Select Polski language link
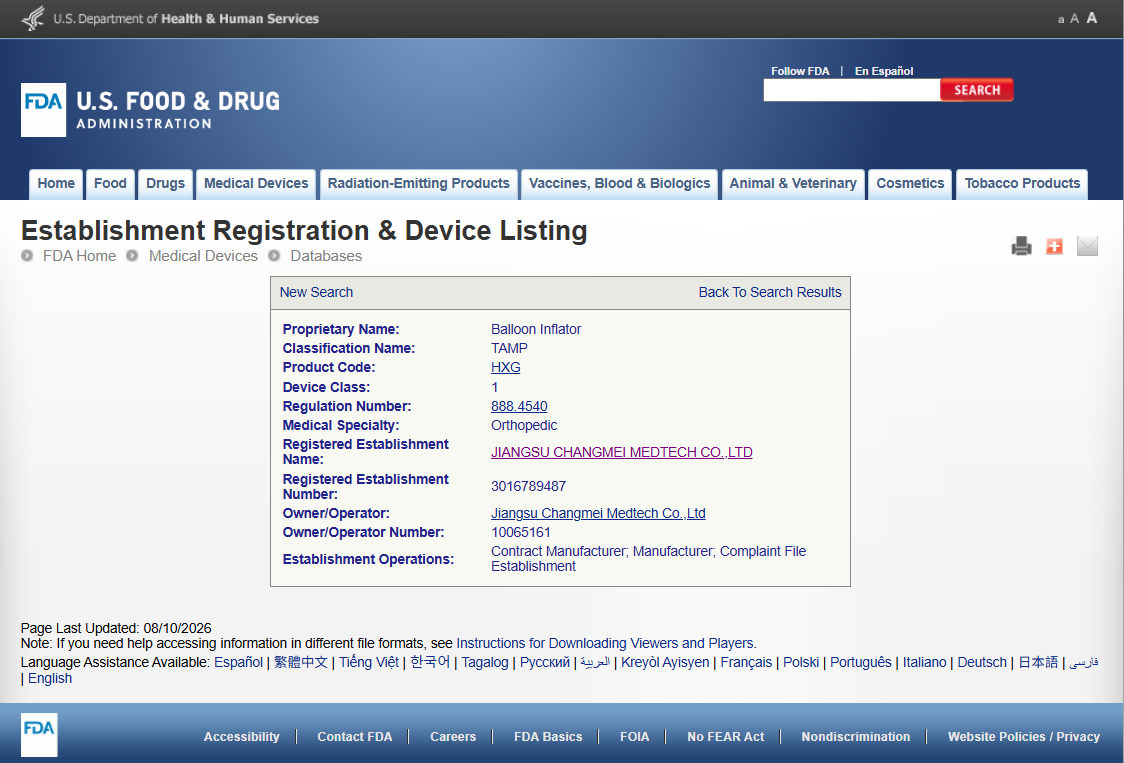The image size is (1124, 763). (801, 662)
